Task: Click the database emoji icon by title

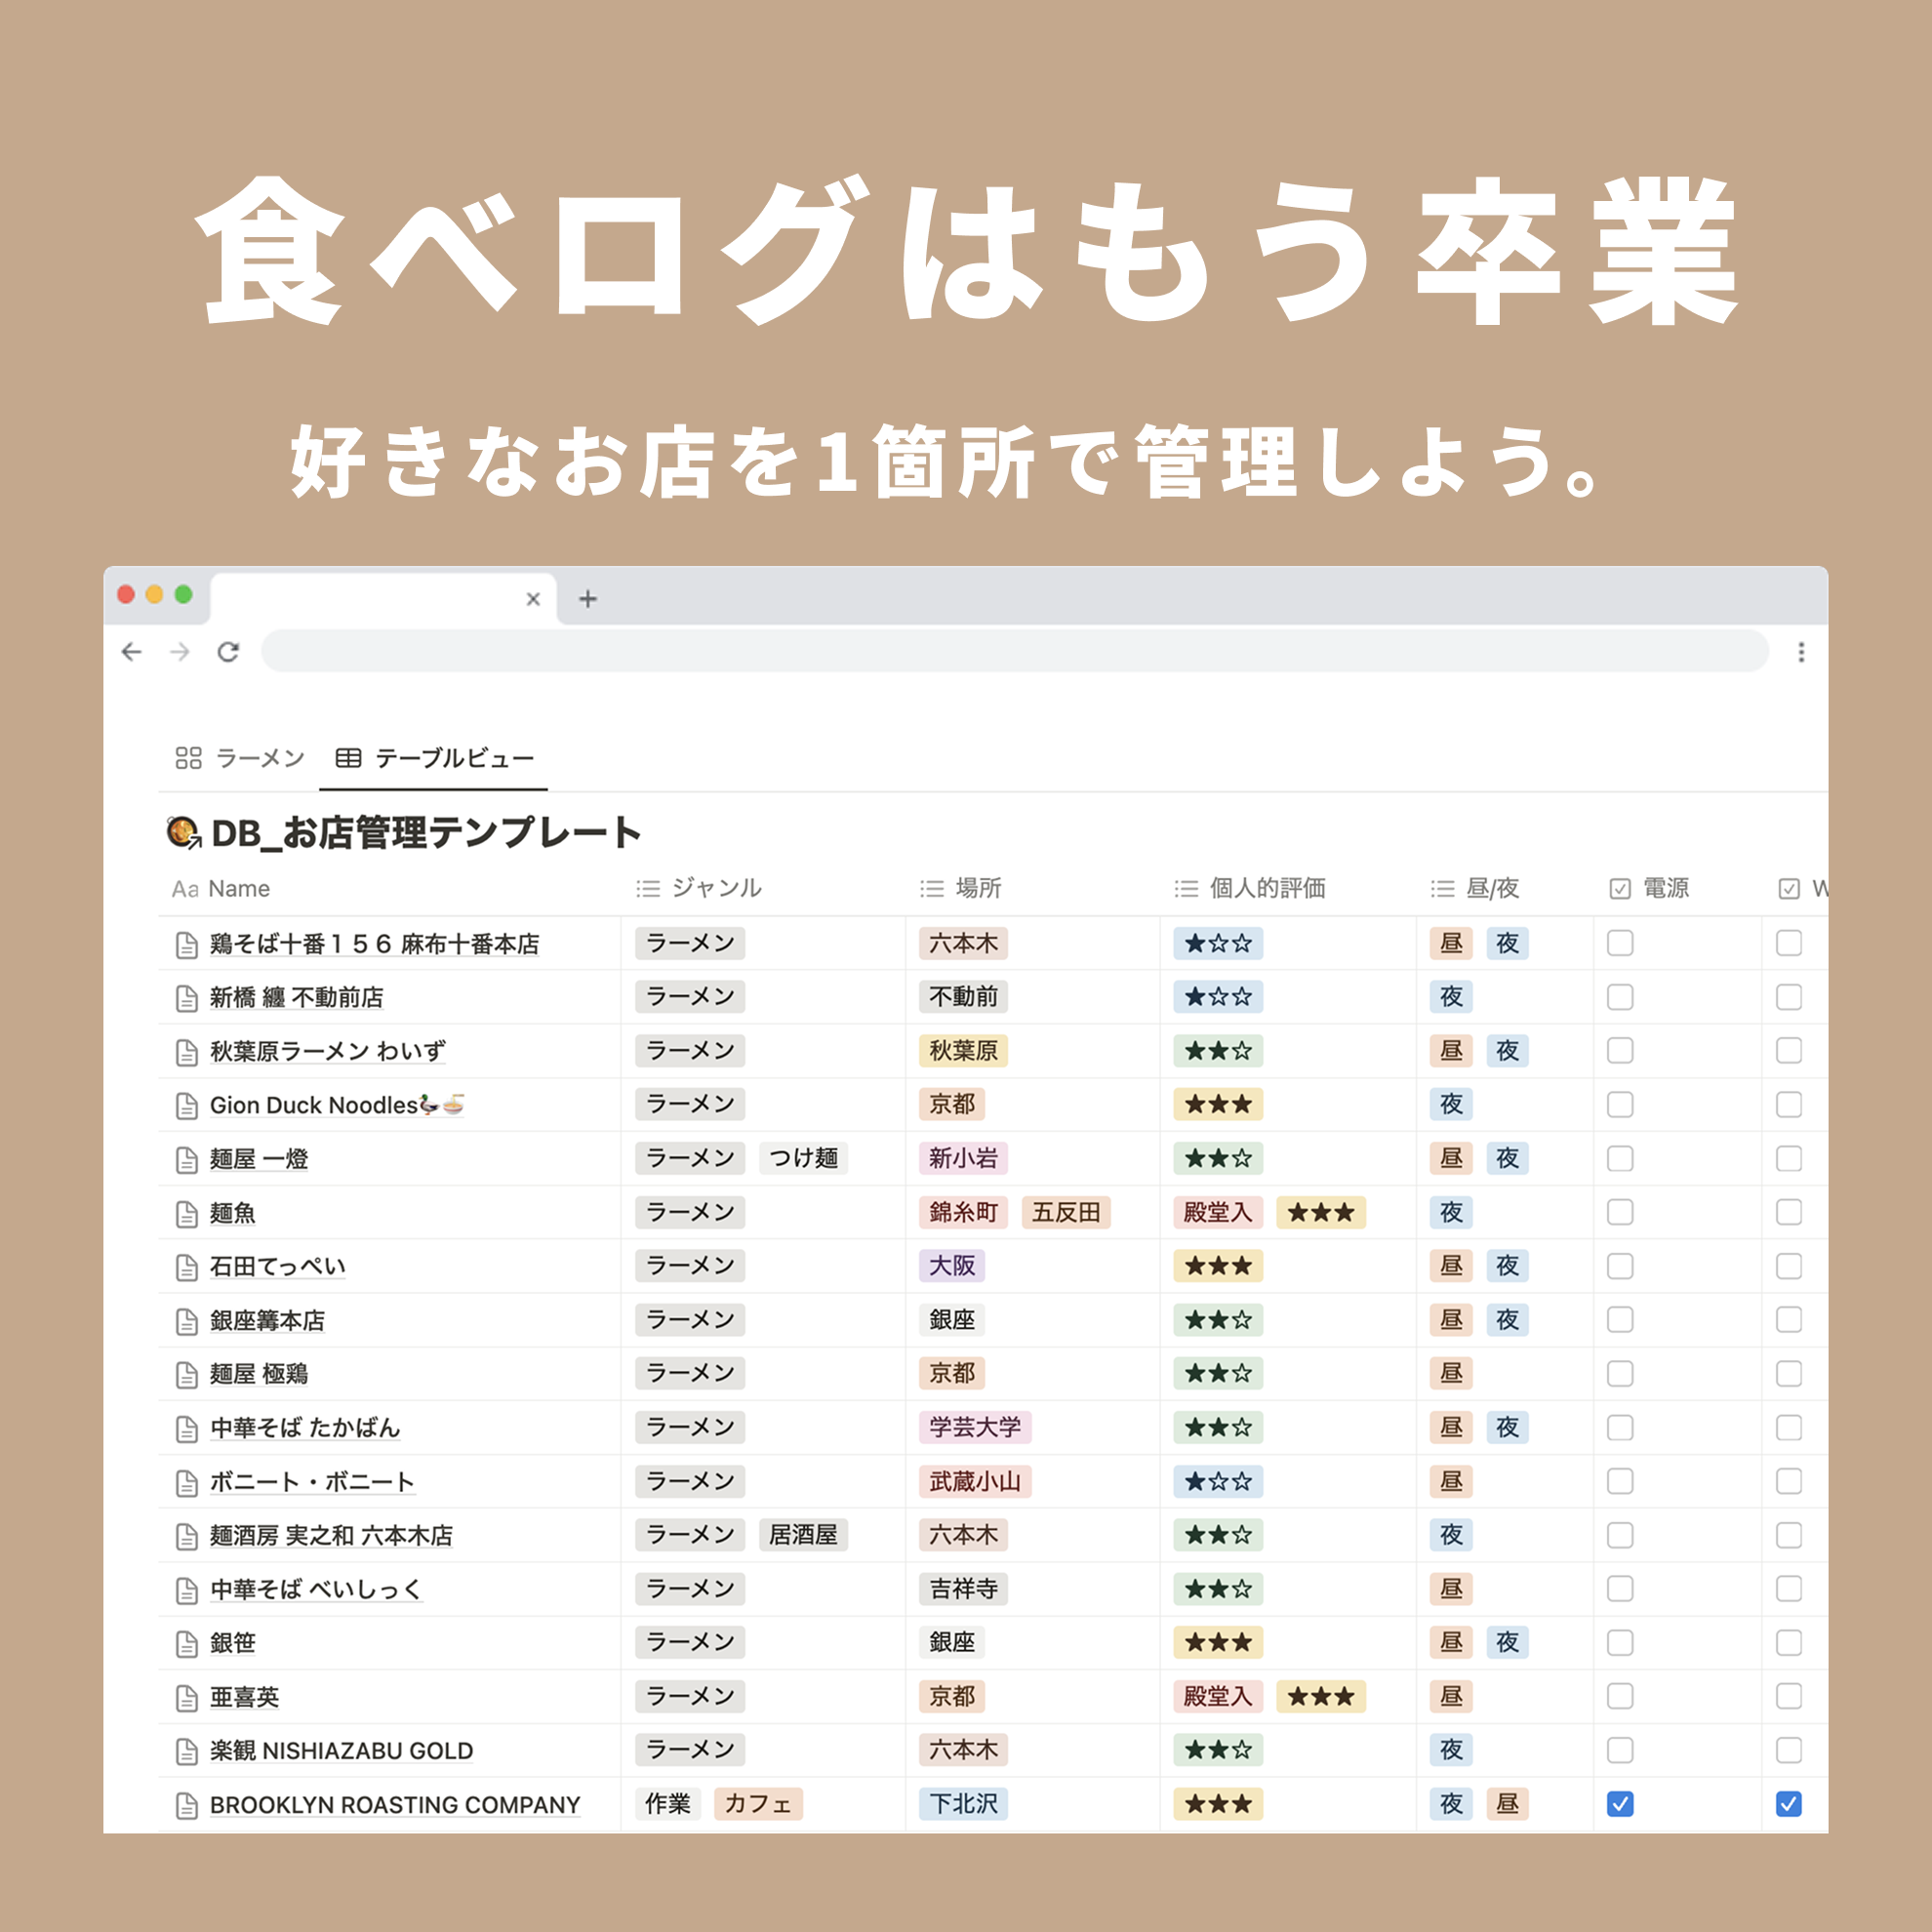Action: pyautogui.click(x=184, y=832)
